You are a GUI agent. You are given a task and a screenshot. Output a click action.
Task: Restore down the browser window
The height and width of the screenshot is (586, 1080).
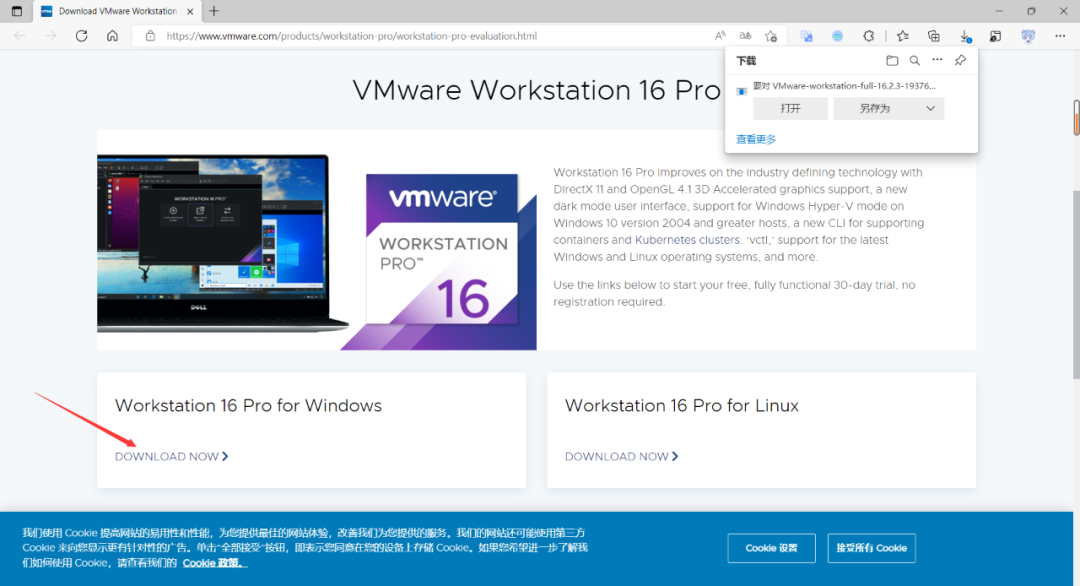click(1031, 11)
